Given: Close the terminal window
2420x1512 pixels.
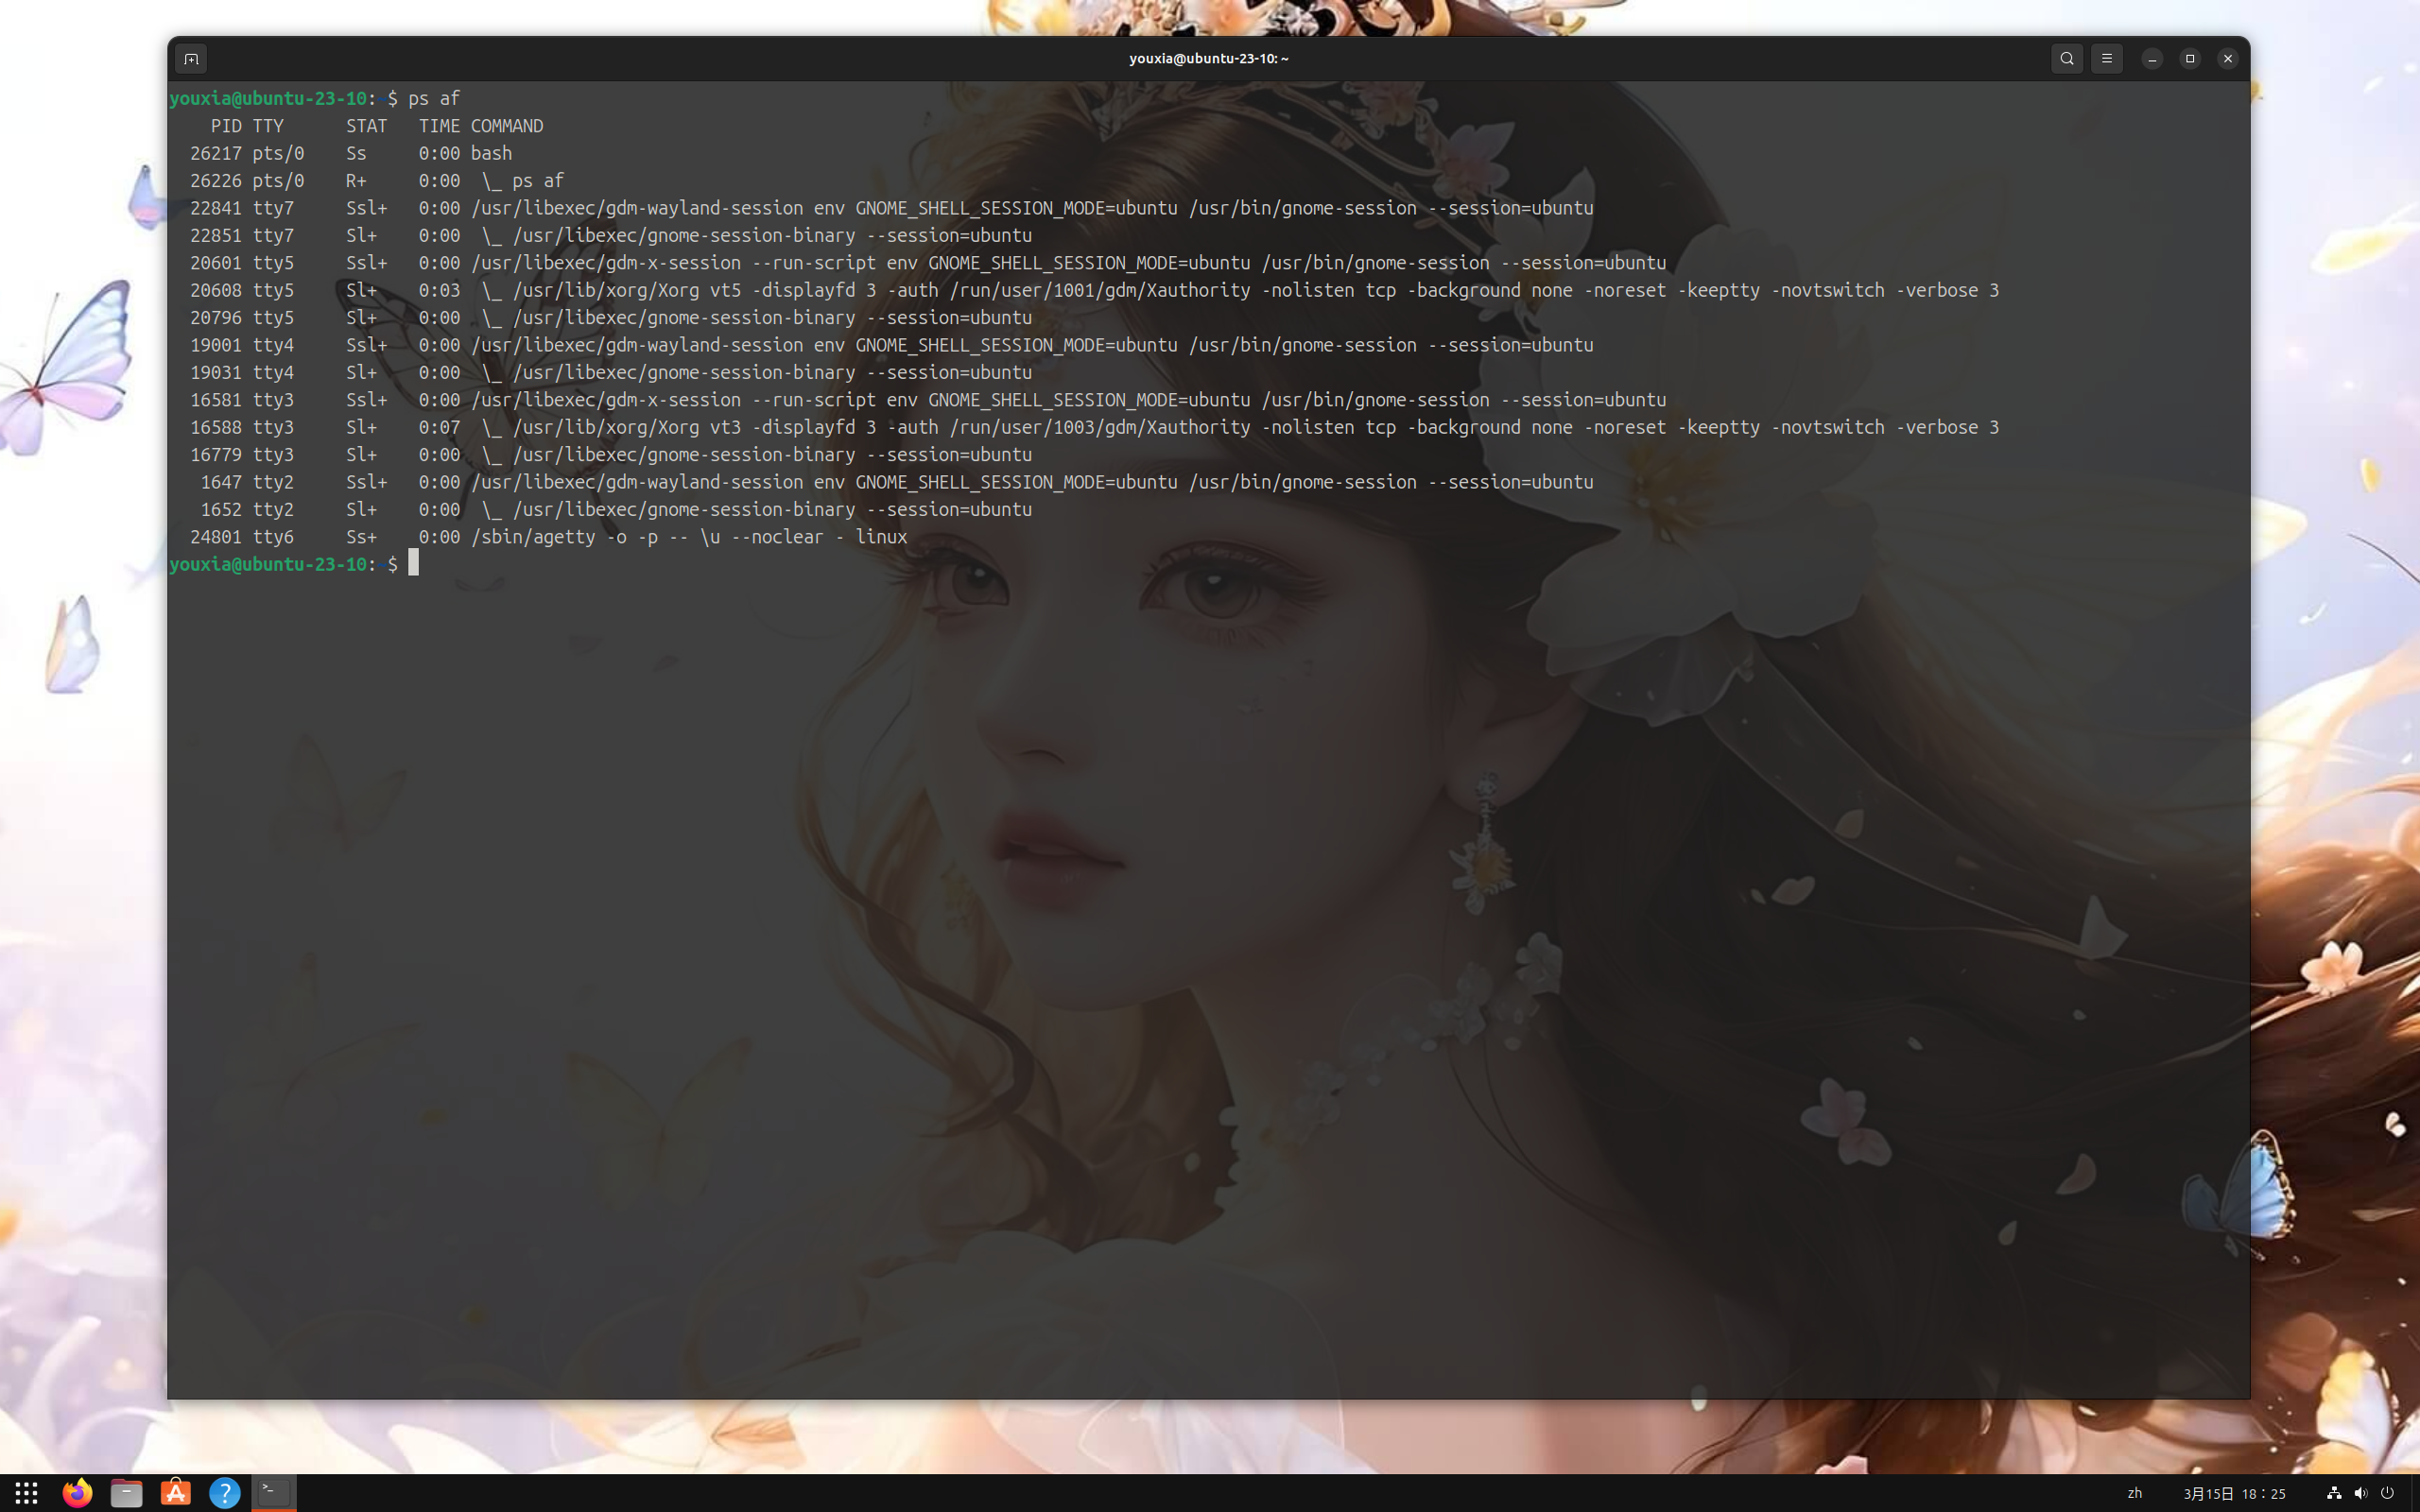Looking at the screenshot, I should (x=2228, y=58).
